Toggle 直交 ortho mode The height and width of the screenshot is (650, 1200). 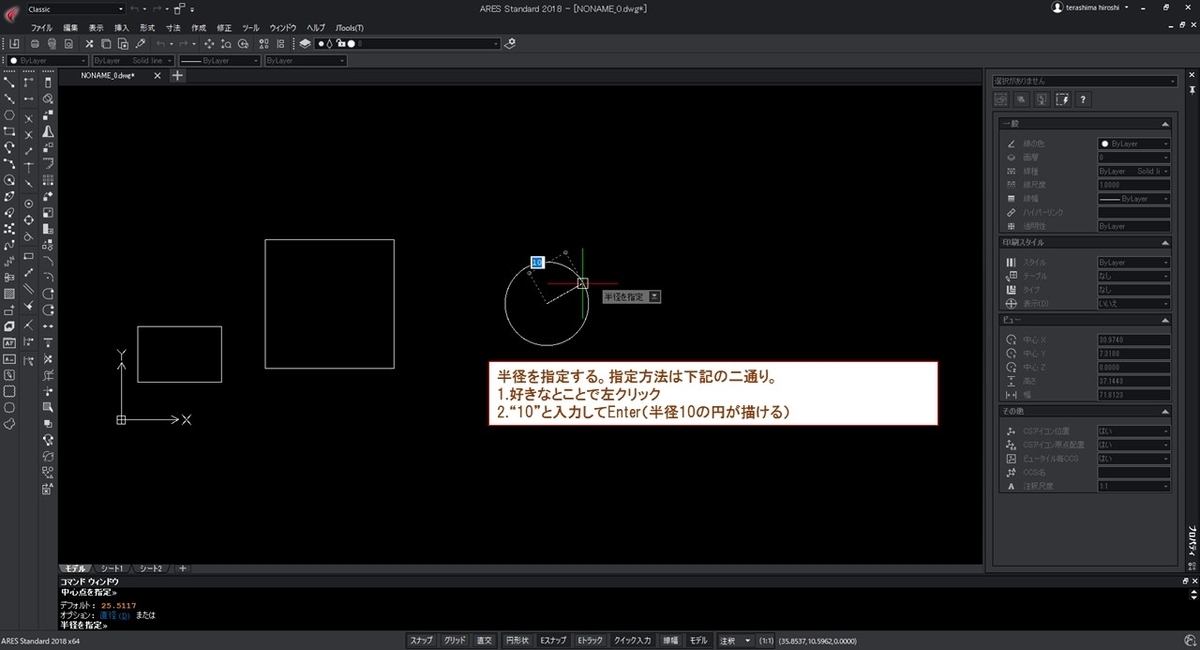pyautogui.click(x=484, y=640)
